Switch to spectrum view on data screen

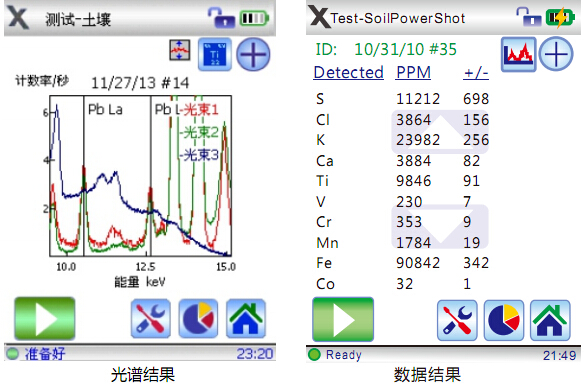[518, 54]
